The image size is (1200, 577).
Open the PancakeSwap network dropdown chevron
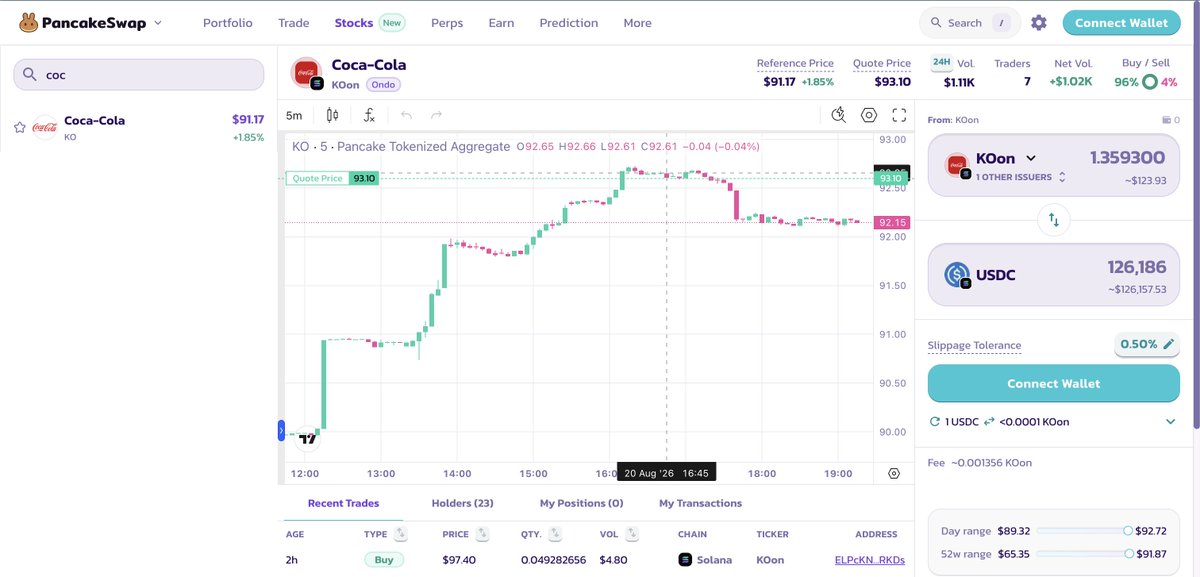(159, 22)
